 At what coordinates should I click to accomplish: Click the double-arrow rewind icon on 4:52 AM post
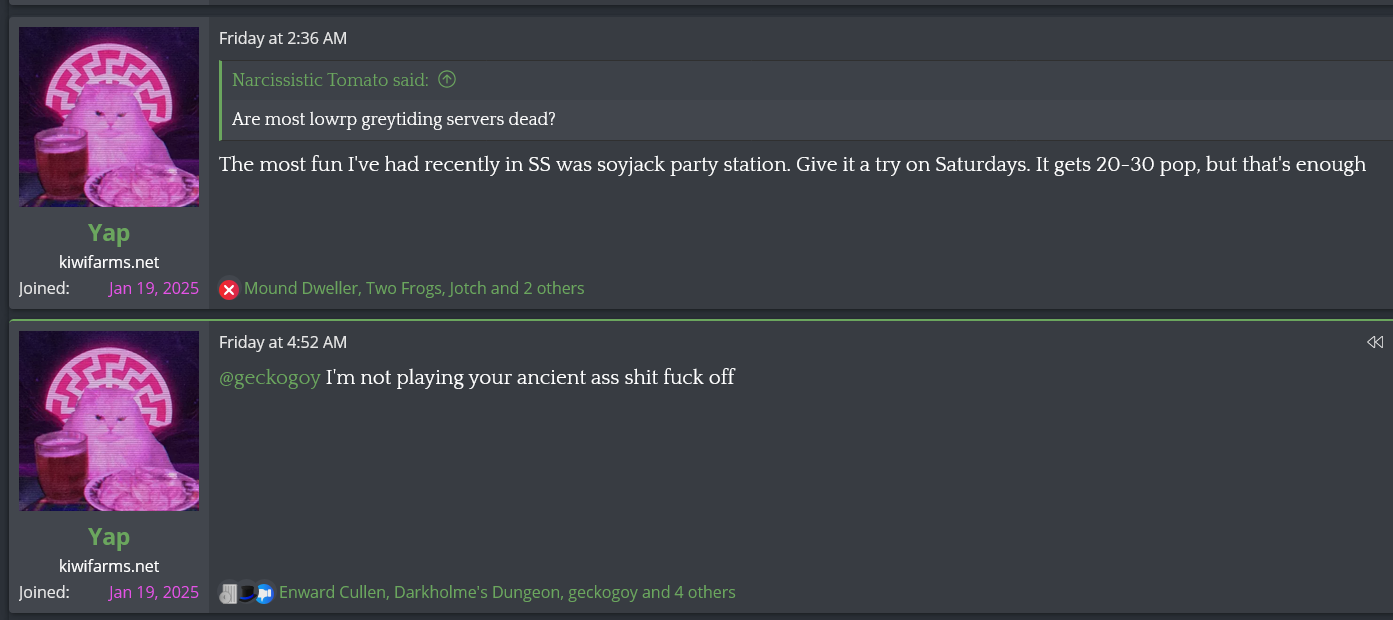(1375, 342)
